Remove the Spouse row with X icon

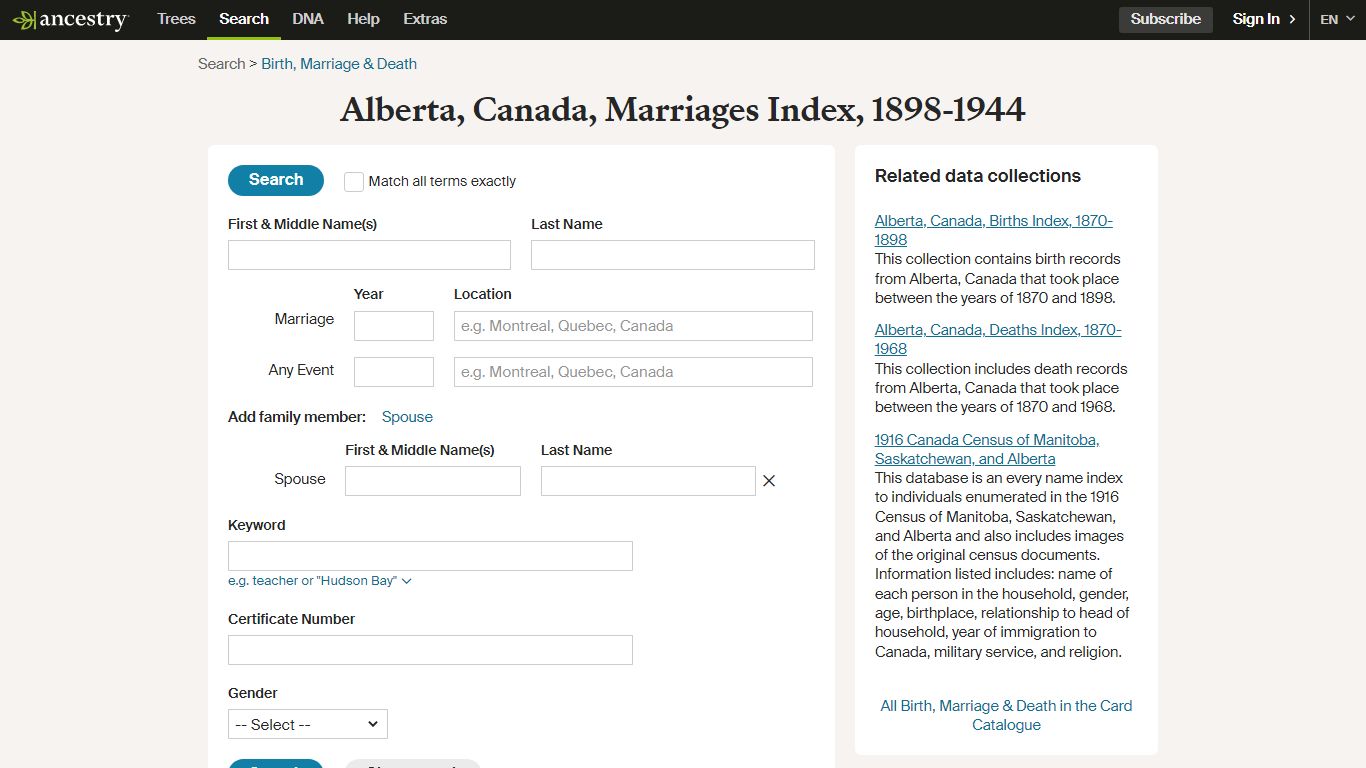coord(769,481)
